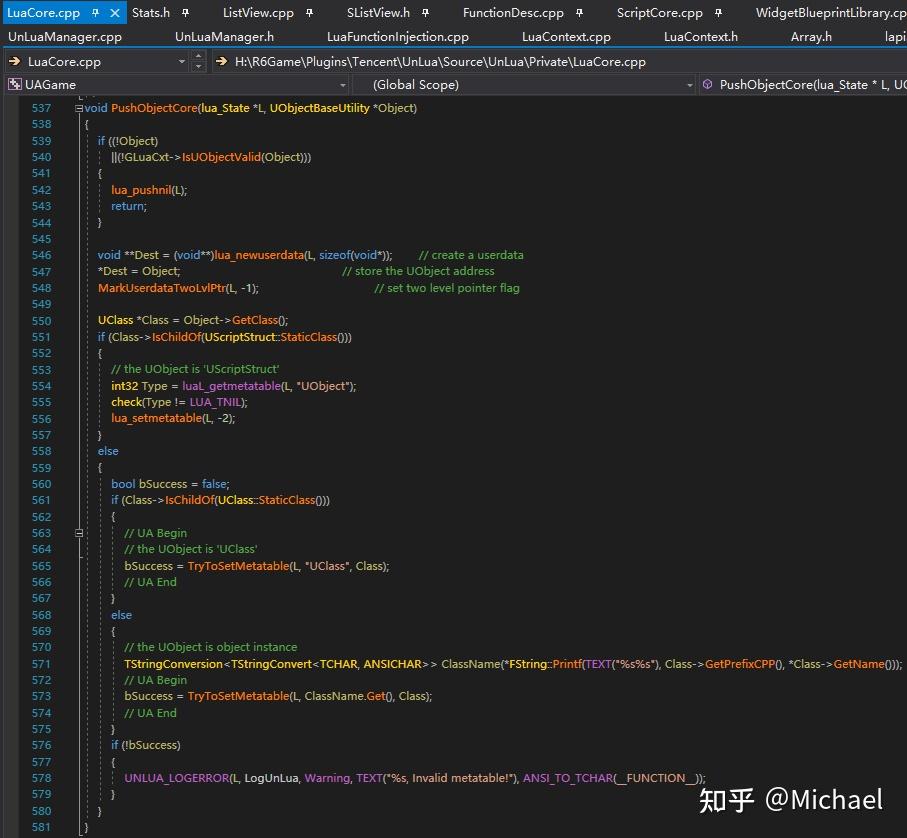Switch to the LuaFunctionInjection.cpp tab
The width and height of the screenshot is (907, 838).
pos(398,37)
